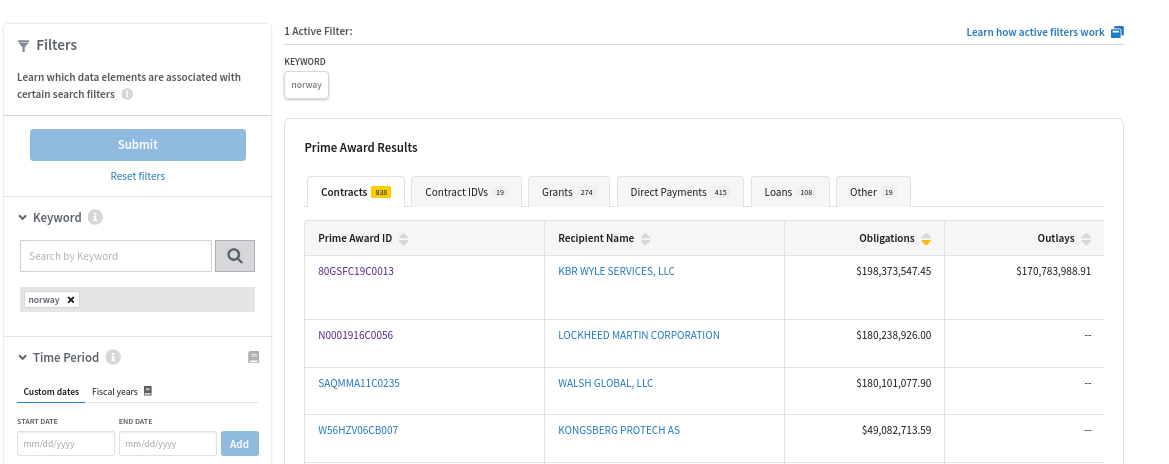Switch to the Contract IDVs tab
This screenshot has width=1169, height=464.
[466, 192]
